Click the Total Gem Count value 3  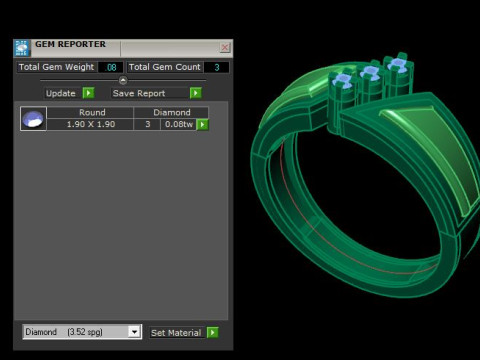point(217,67)
